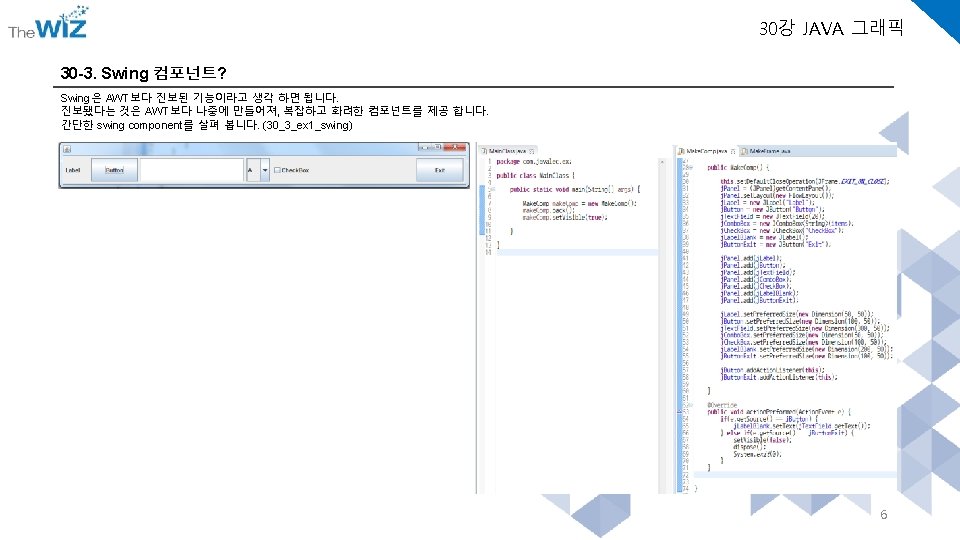Click the 'public static void main' line
Viewport: 960px width, 540px height.
click(x=574, y=189)
